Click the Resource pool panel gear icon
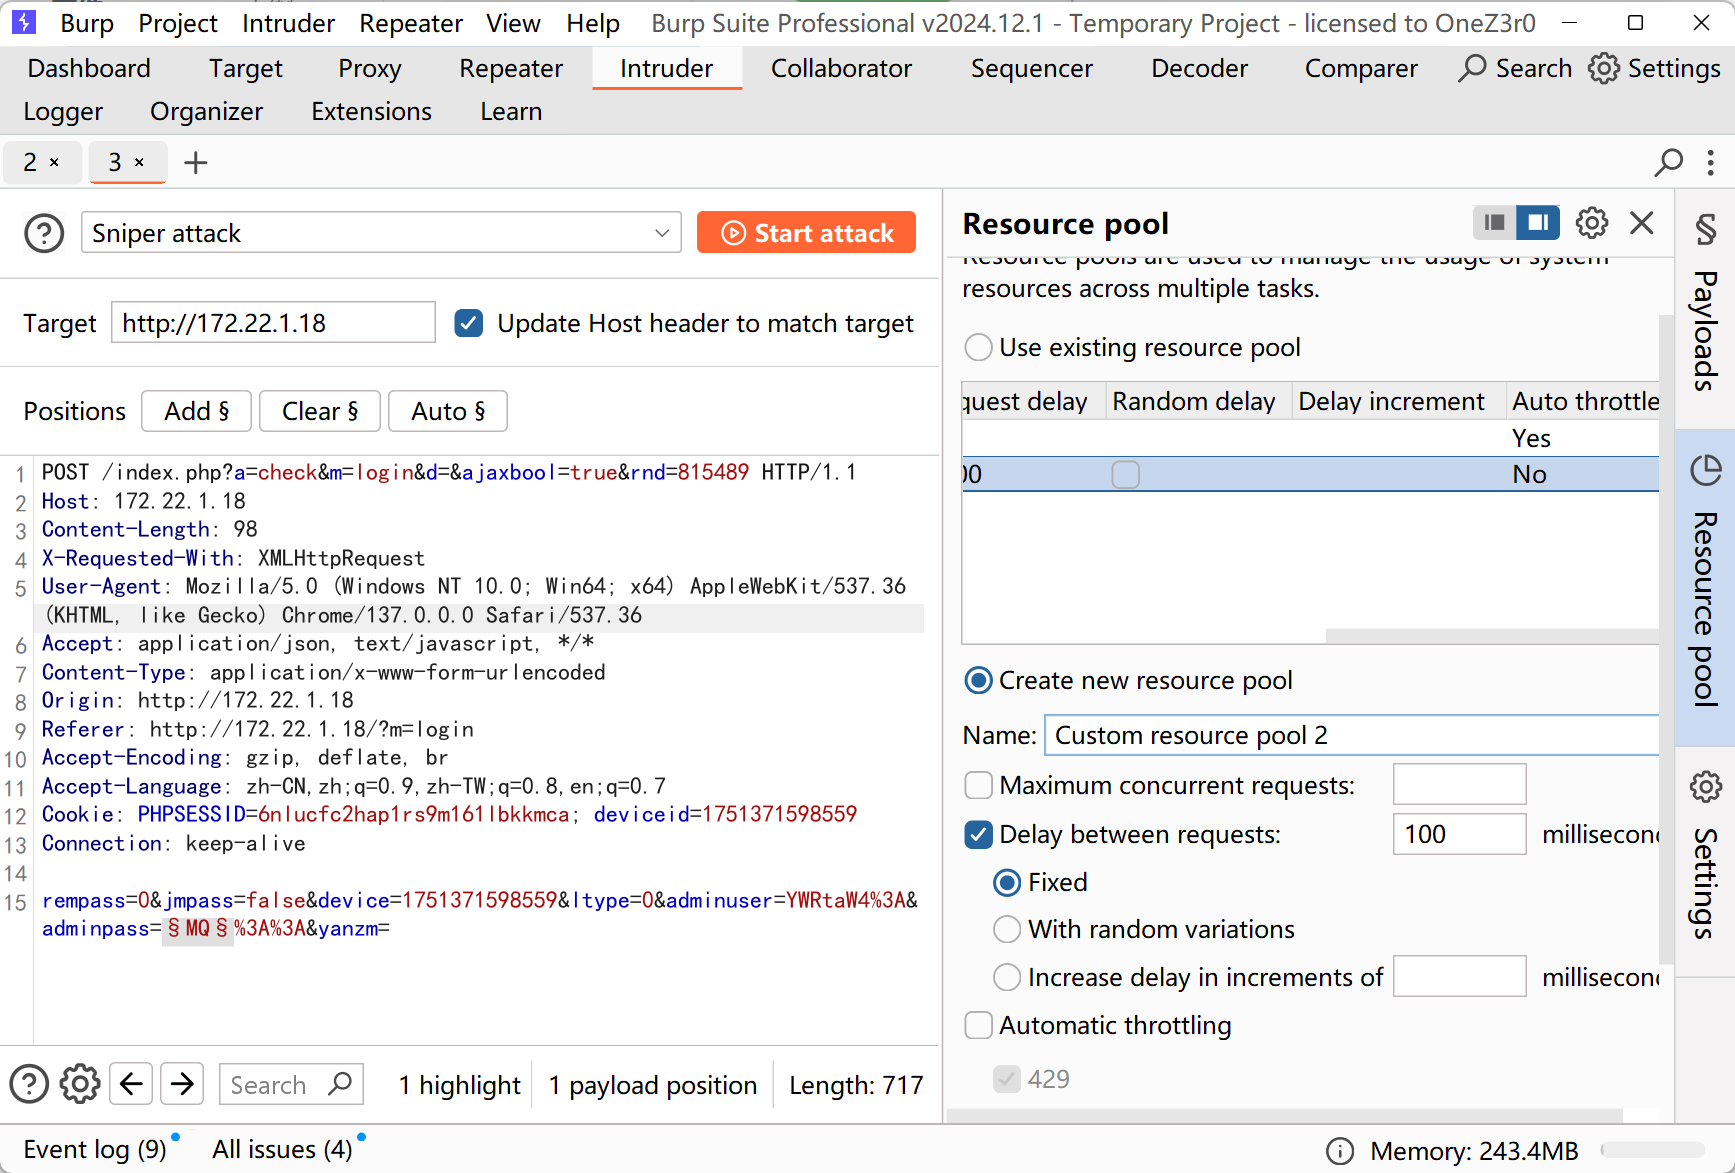This screenshot has height=1173, width=1735. [1591, 223]
